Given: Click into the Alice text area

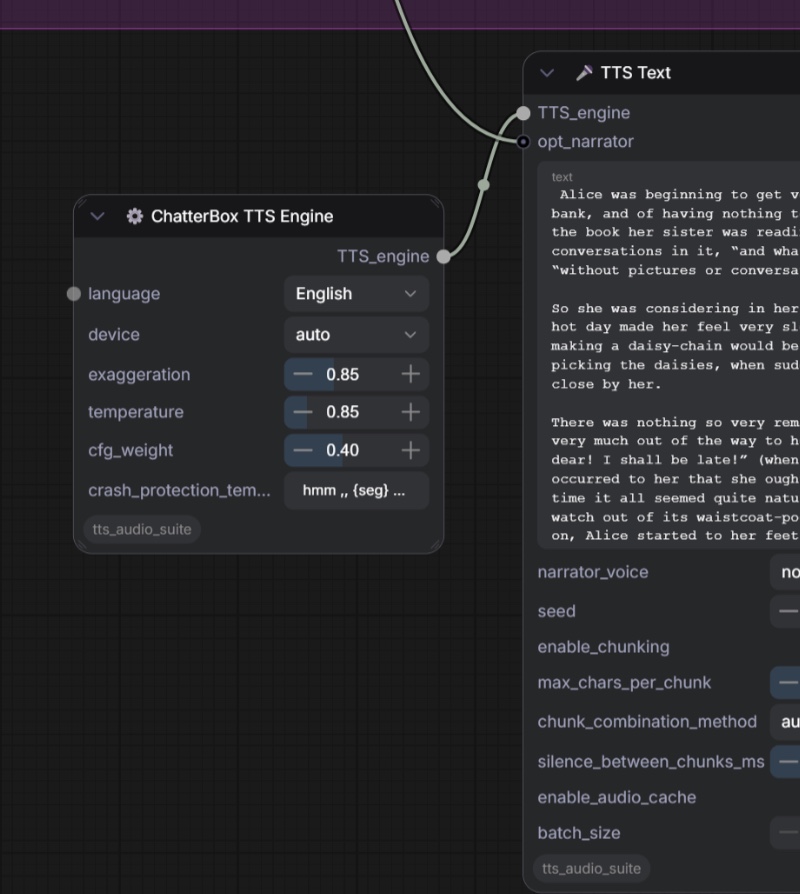Looking at the screenshot, I should tap(669, 355).
